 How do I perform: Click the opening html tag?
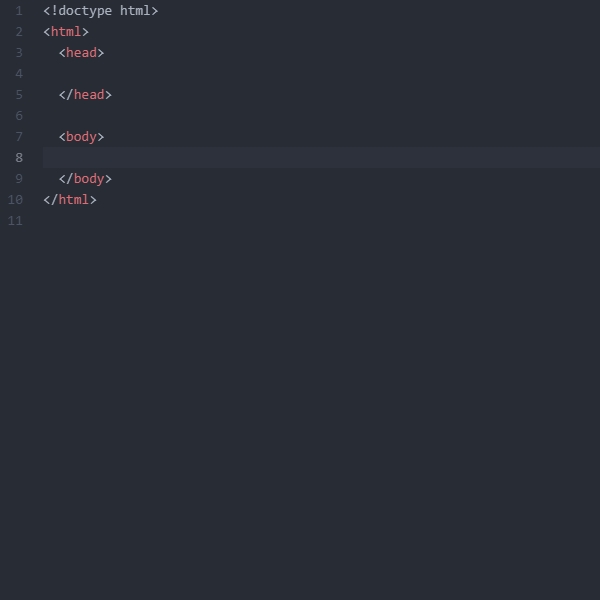point(66,32)
